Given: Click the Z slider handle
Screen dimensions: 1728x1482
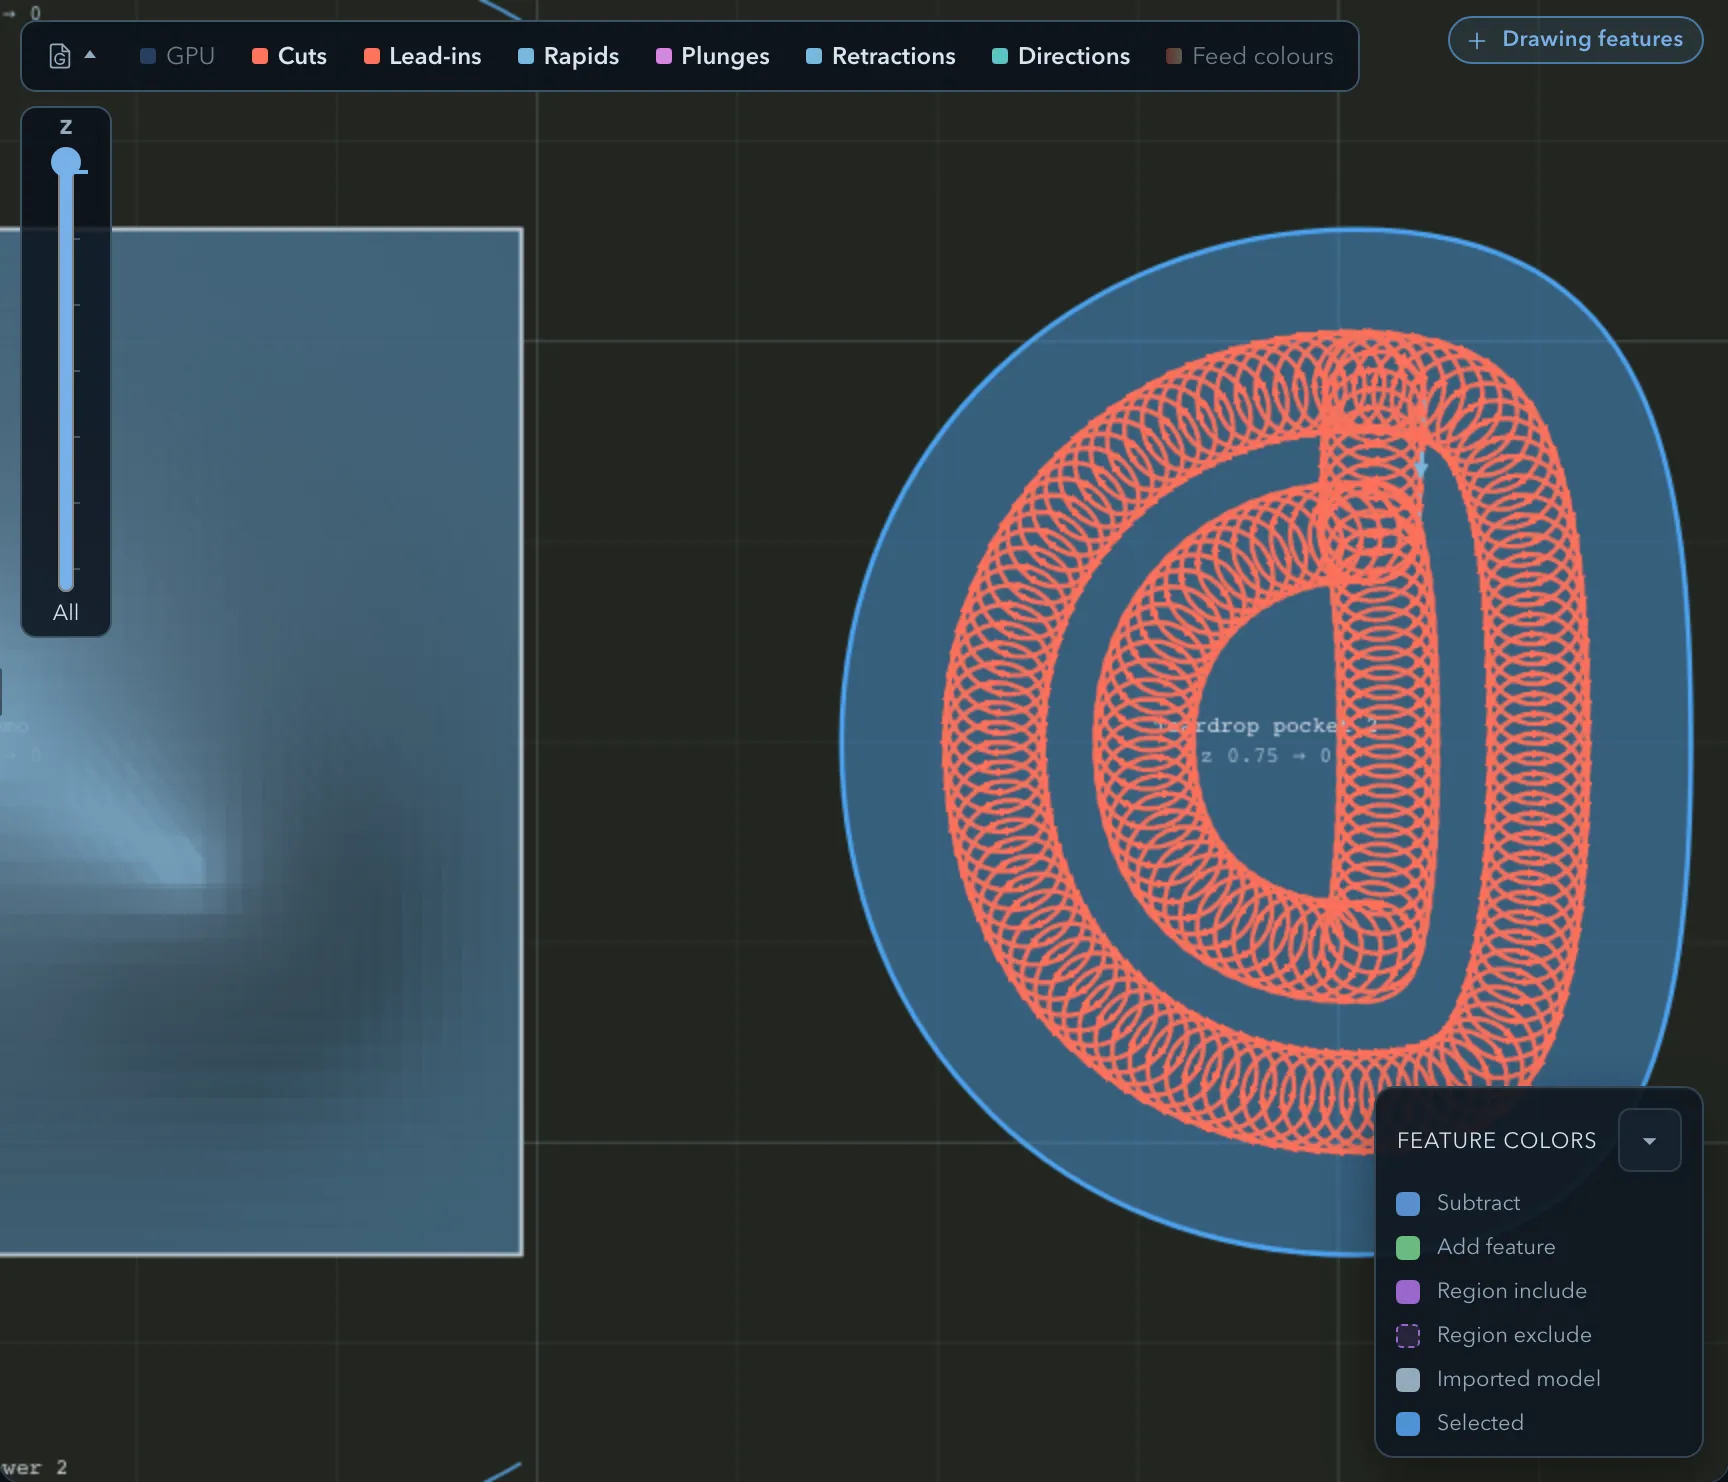Looking at the screenshot, I should pos(66,162).
